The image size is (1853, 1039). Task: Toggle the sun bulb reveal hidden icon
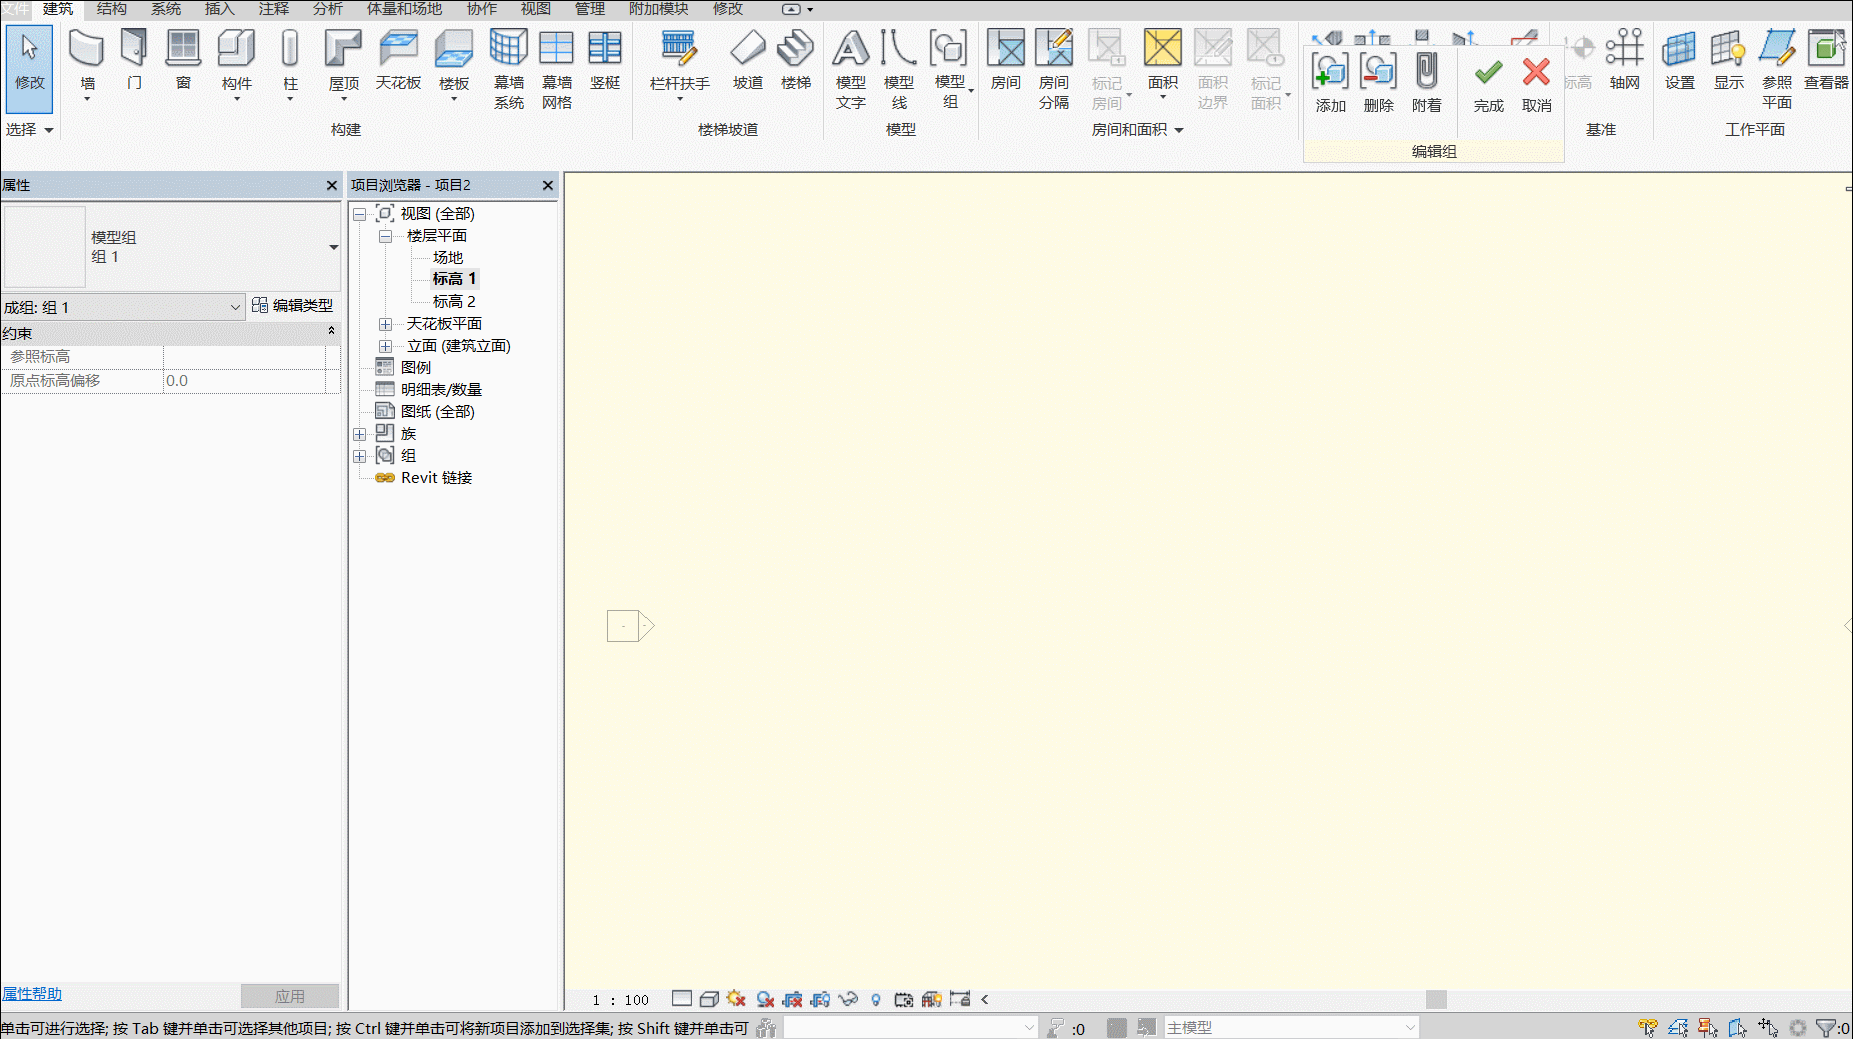876,999
